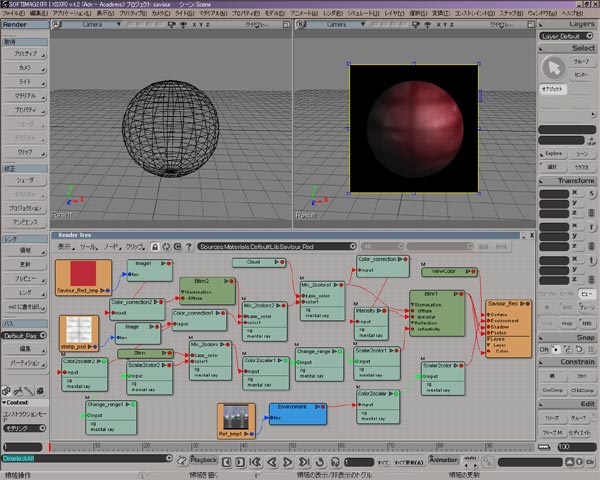
Task: Click the eye icon in viewport A
Action: [x=184, y=24]
